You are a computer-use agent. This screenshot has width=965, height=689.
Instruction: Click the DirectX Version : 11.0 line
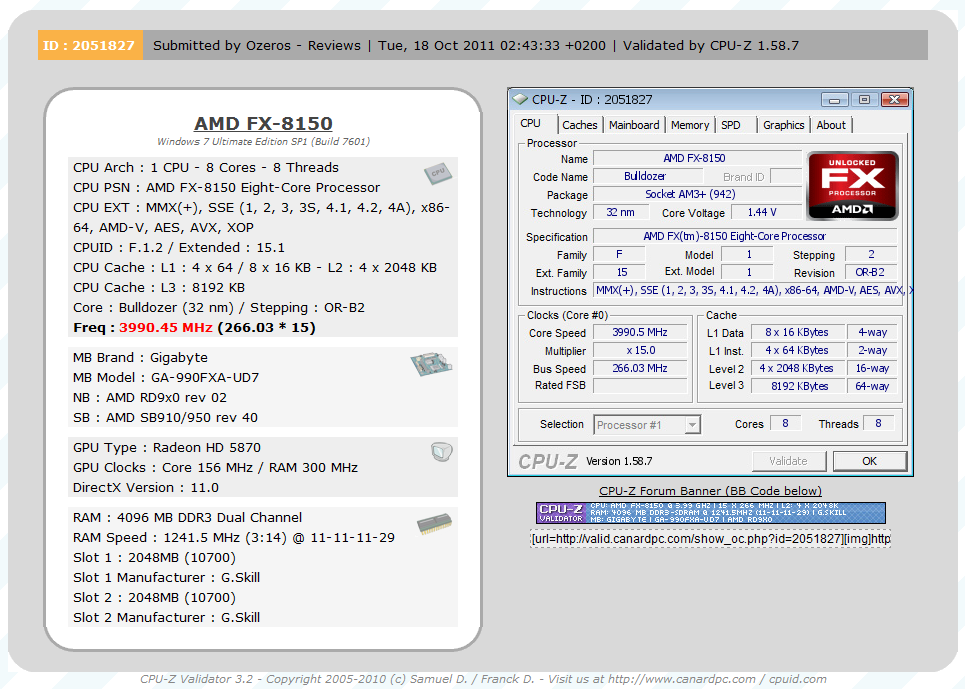coord(146,488)
